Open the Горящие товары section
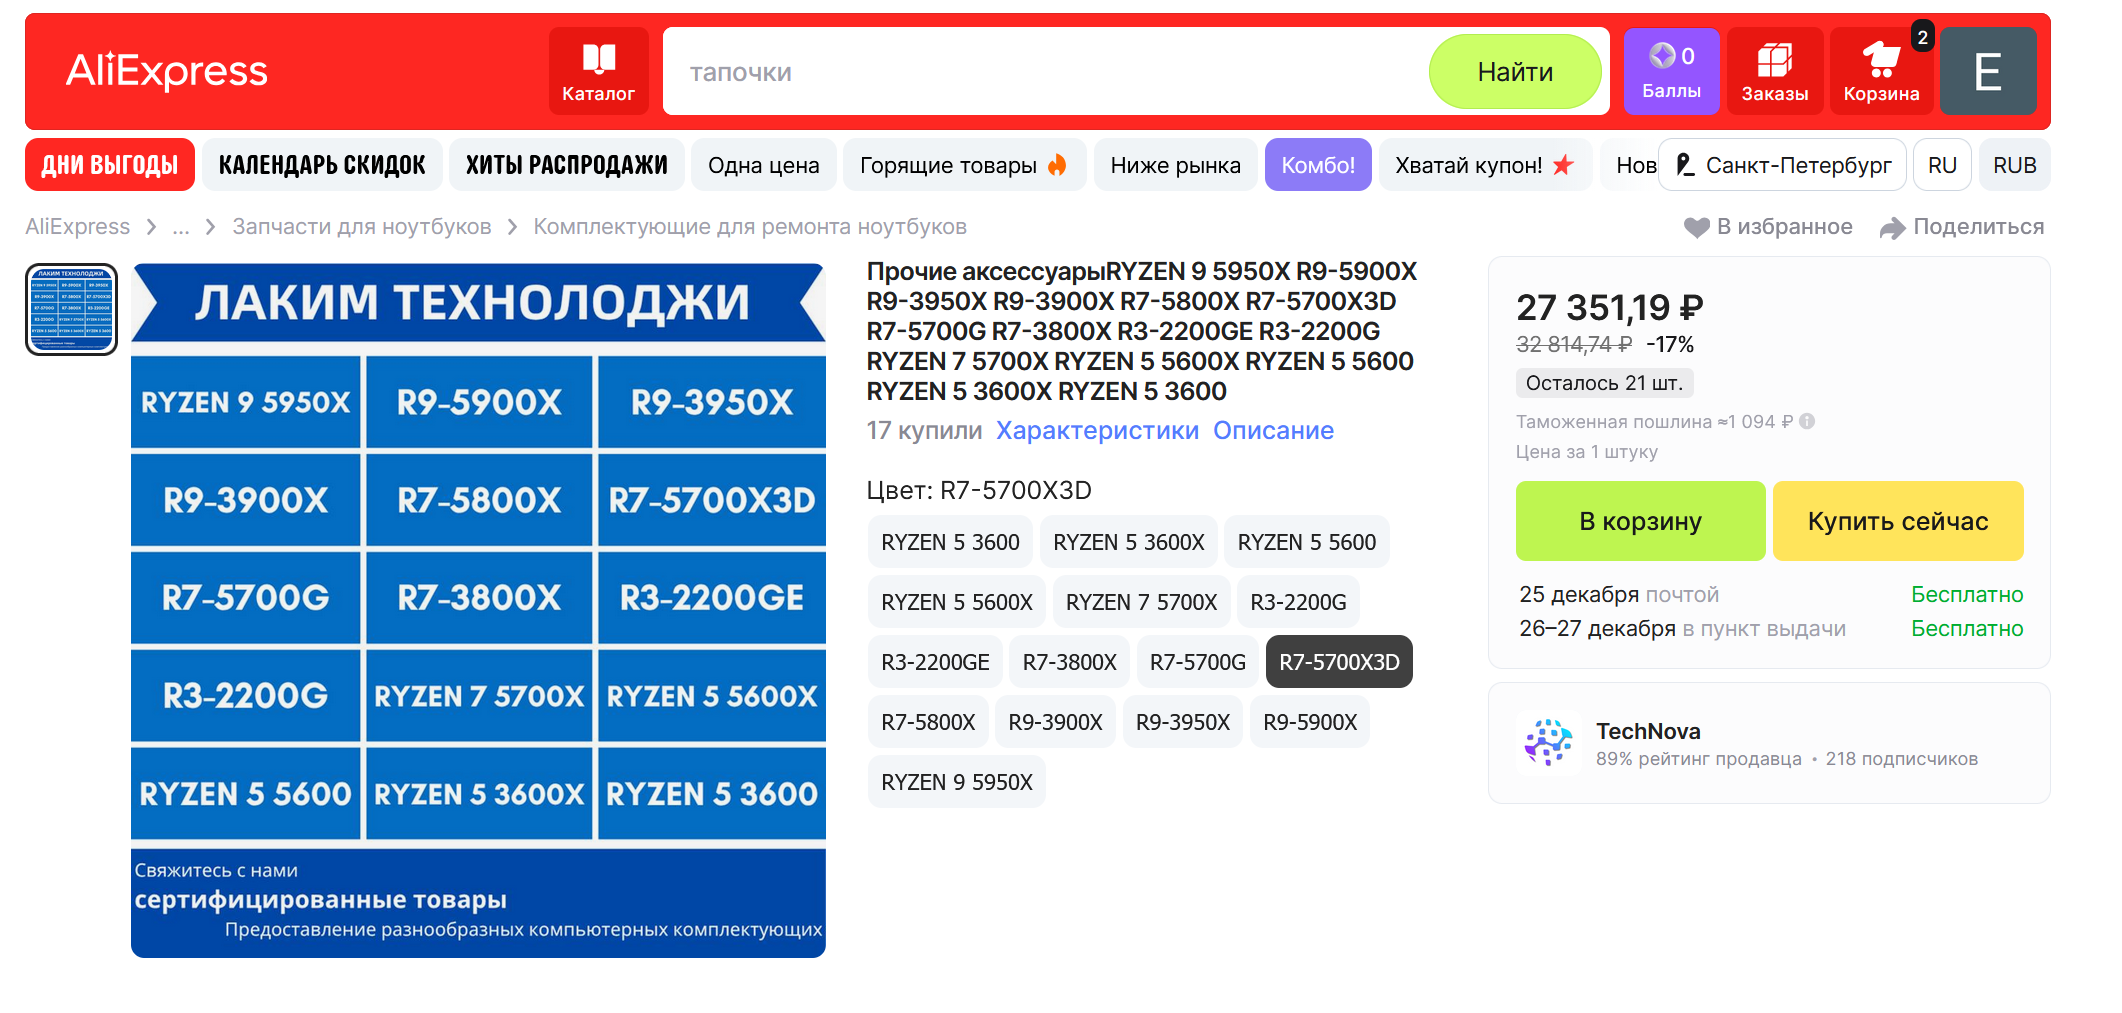 tap(964, 165)
